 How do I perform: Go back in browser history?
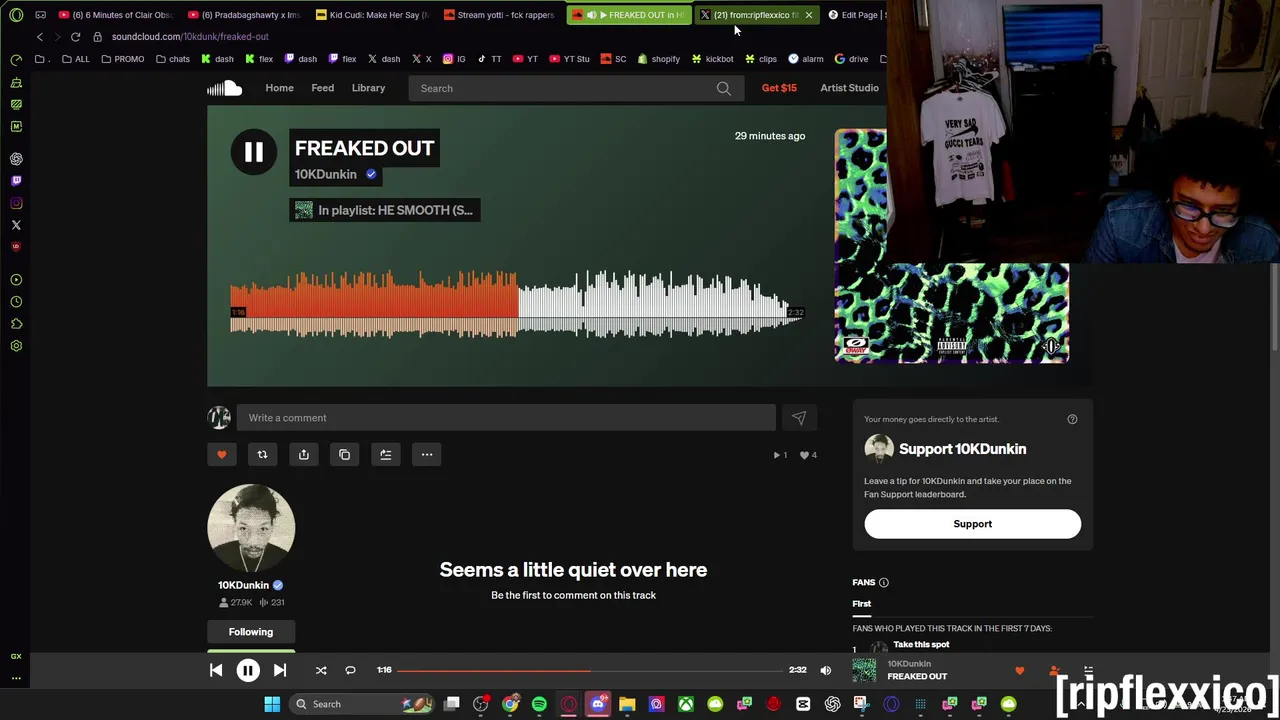40,37
